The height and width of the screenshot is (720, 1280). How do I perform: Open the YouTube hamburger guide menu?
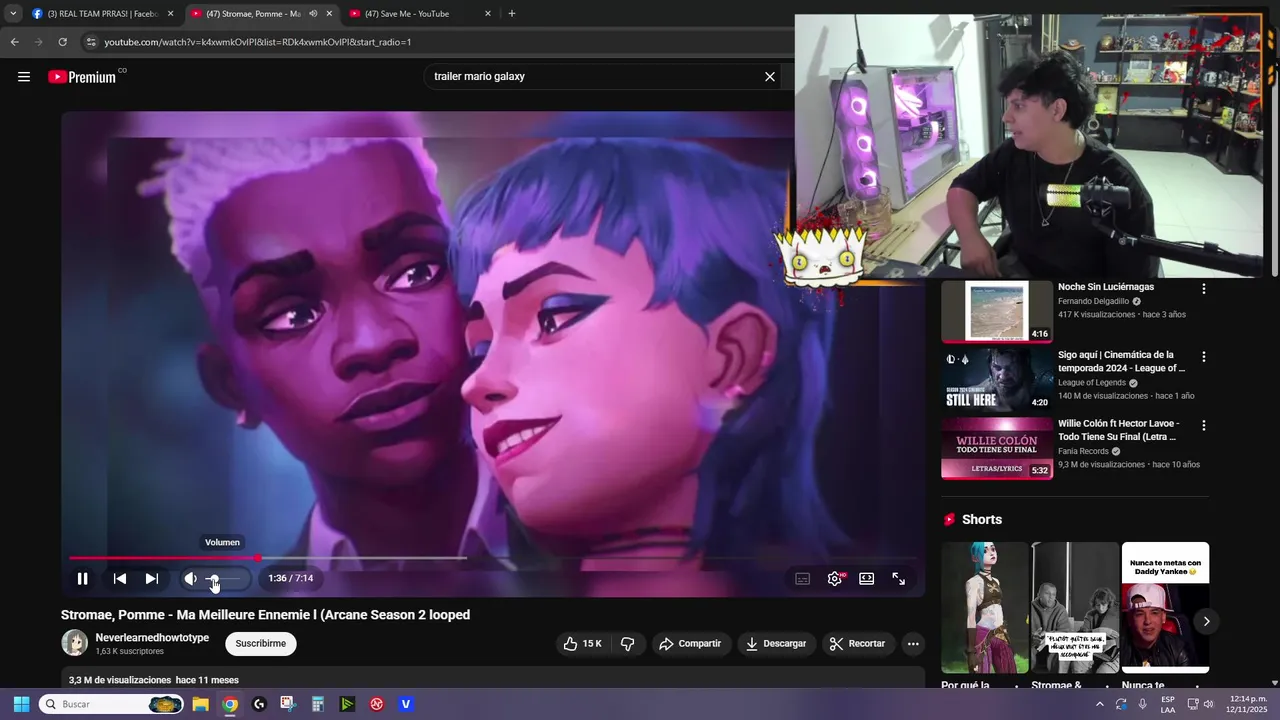tap(24, 77)
